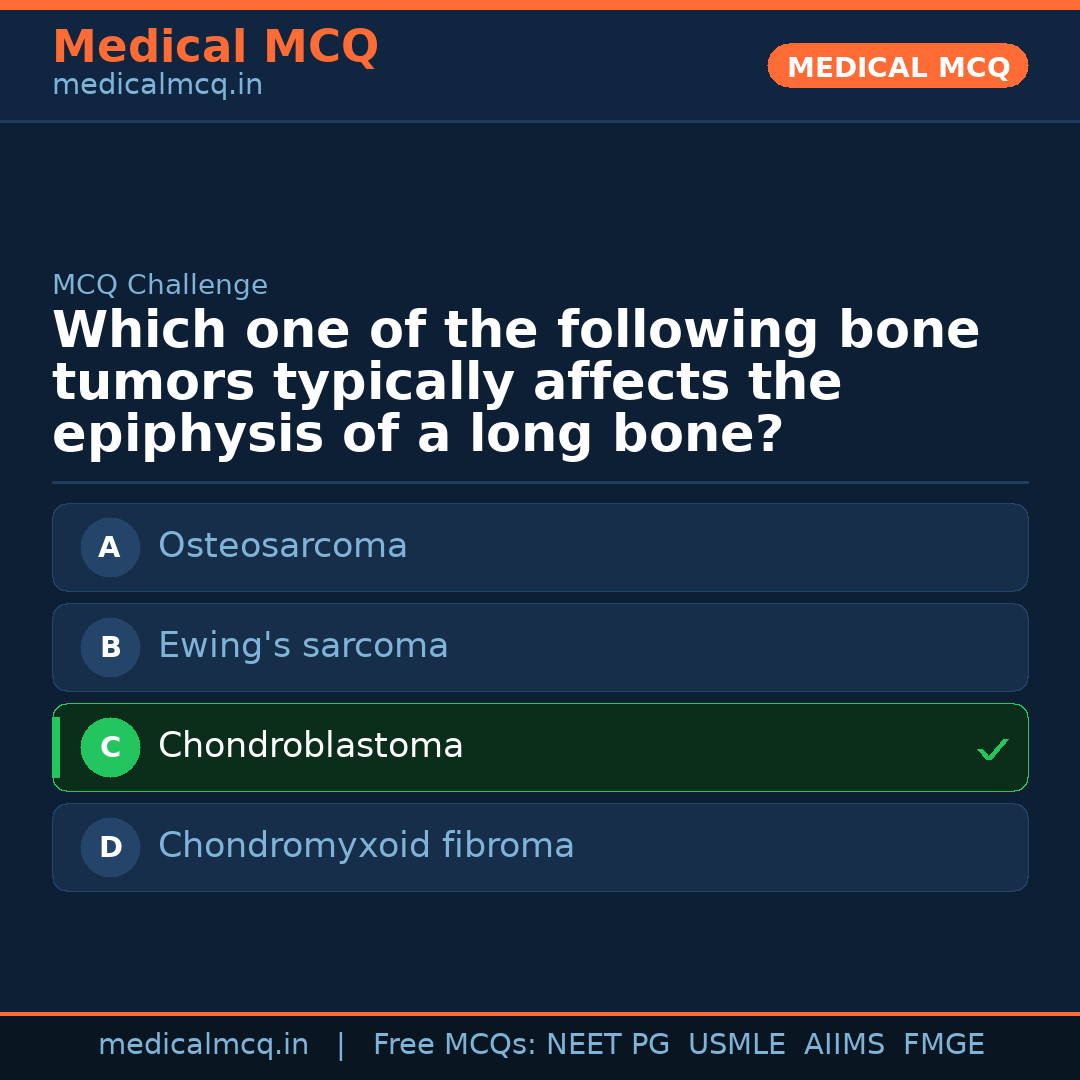This screenshot has width=1080, height=1080.
Task: Click the green checkmark beside Chondroblastoma
Action: pos(992,749)
